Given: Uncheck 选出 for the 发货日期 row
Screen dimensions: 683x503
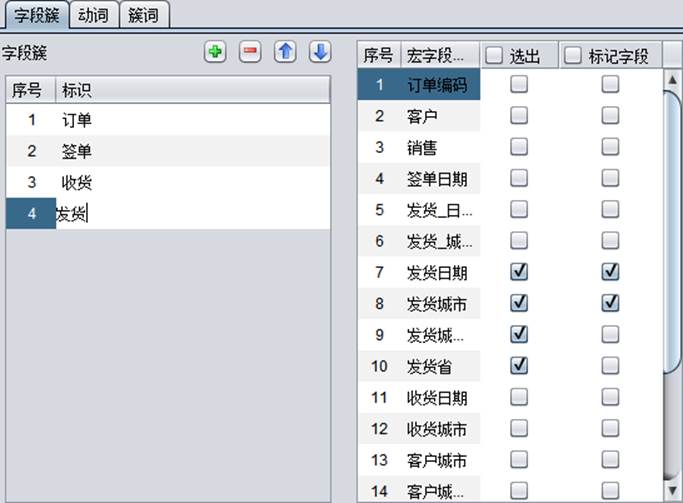Looking at the screenshot, I should coord(519,272).
